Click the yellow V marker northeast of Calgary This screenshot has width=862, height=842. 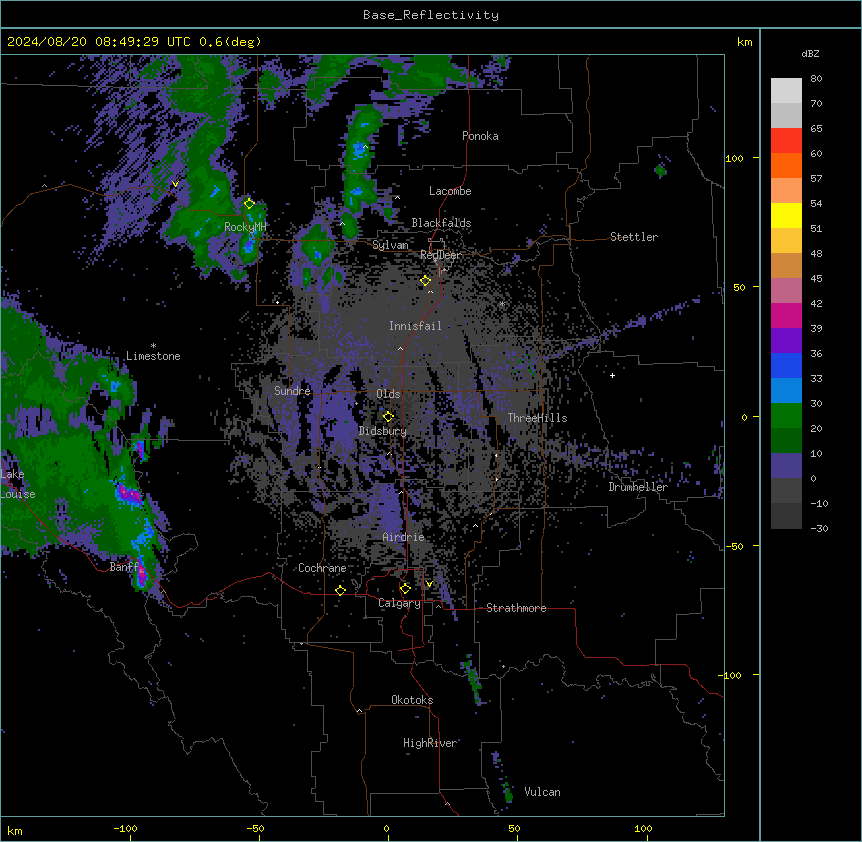pos(429,584)
